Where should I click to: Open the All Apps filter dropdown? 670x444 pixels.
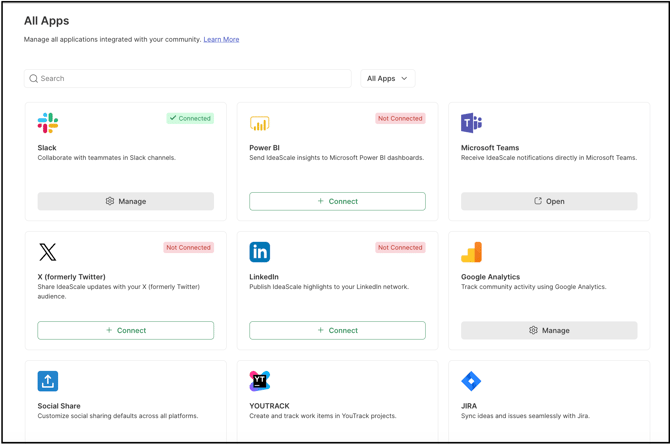(x=387, y=78)
